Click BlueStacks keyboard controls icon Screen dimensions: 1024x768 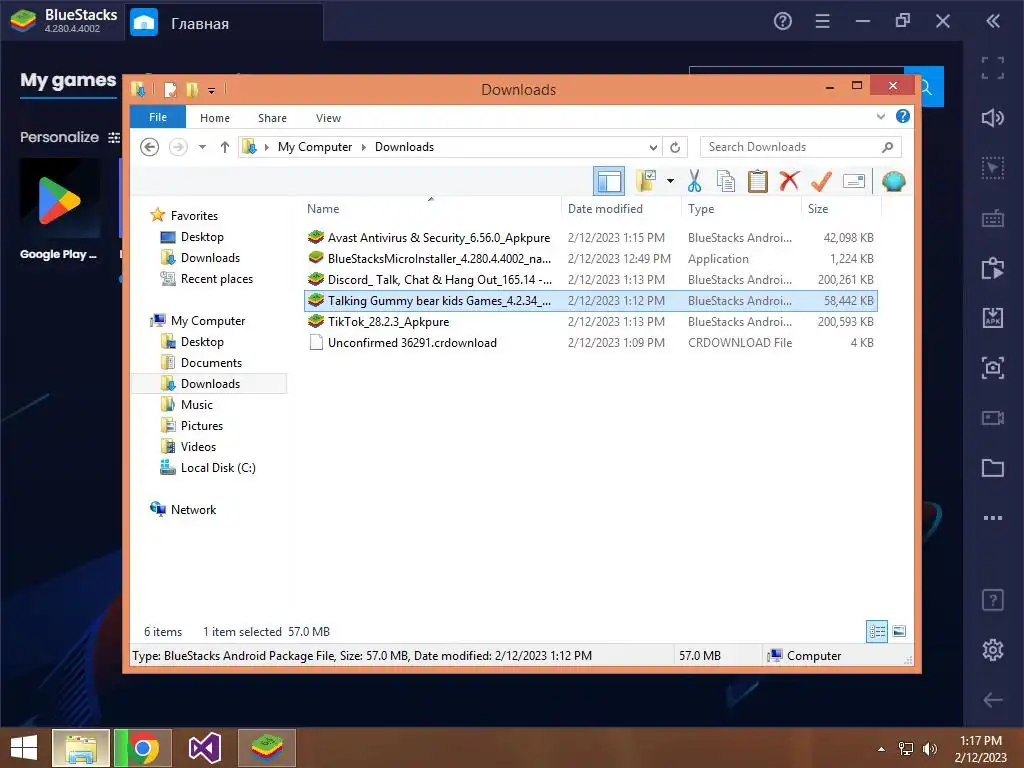[x=993, y=218]
